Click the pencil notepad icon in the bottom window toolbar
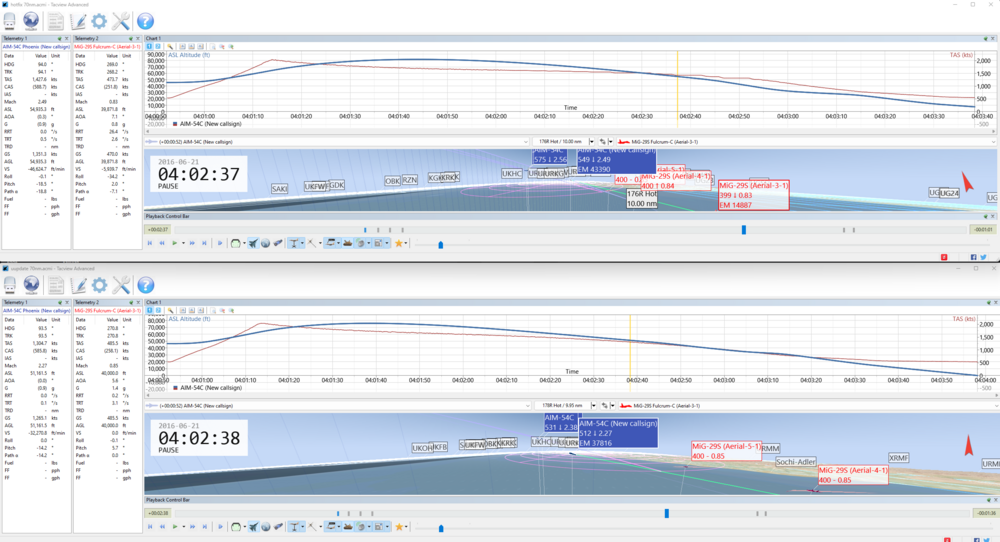This screenshot has height=542, width=1000. 78,285
